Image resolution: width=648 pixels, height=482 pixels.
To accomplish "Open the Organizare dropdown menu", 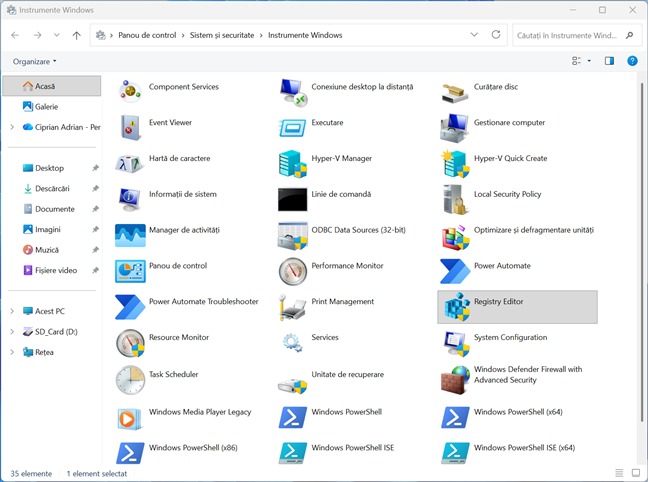I will [x=34, y=62].
